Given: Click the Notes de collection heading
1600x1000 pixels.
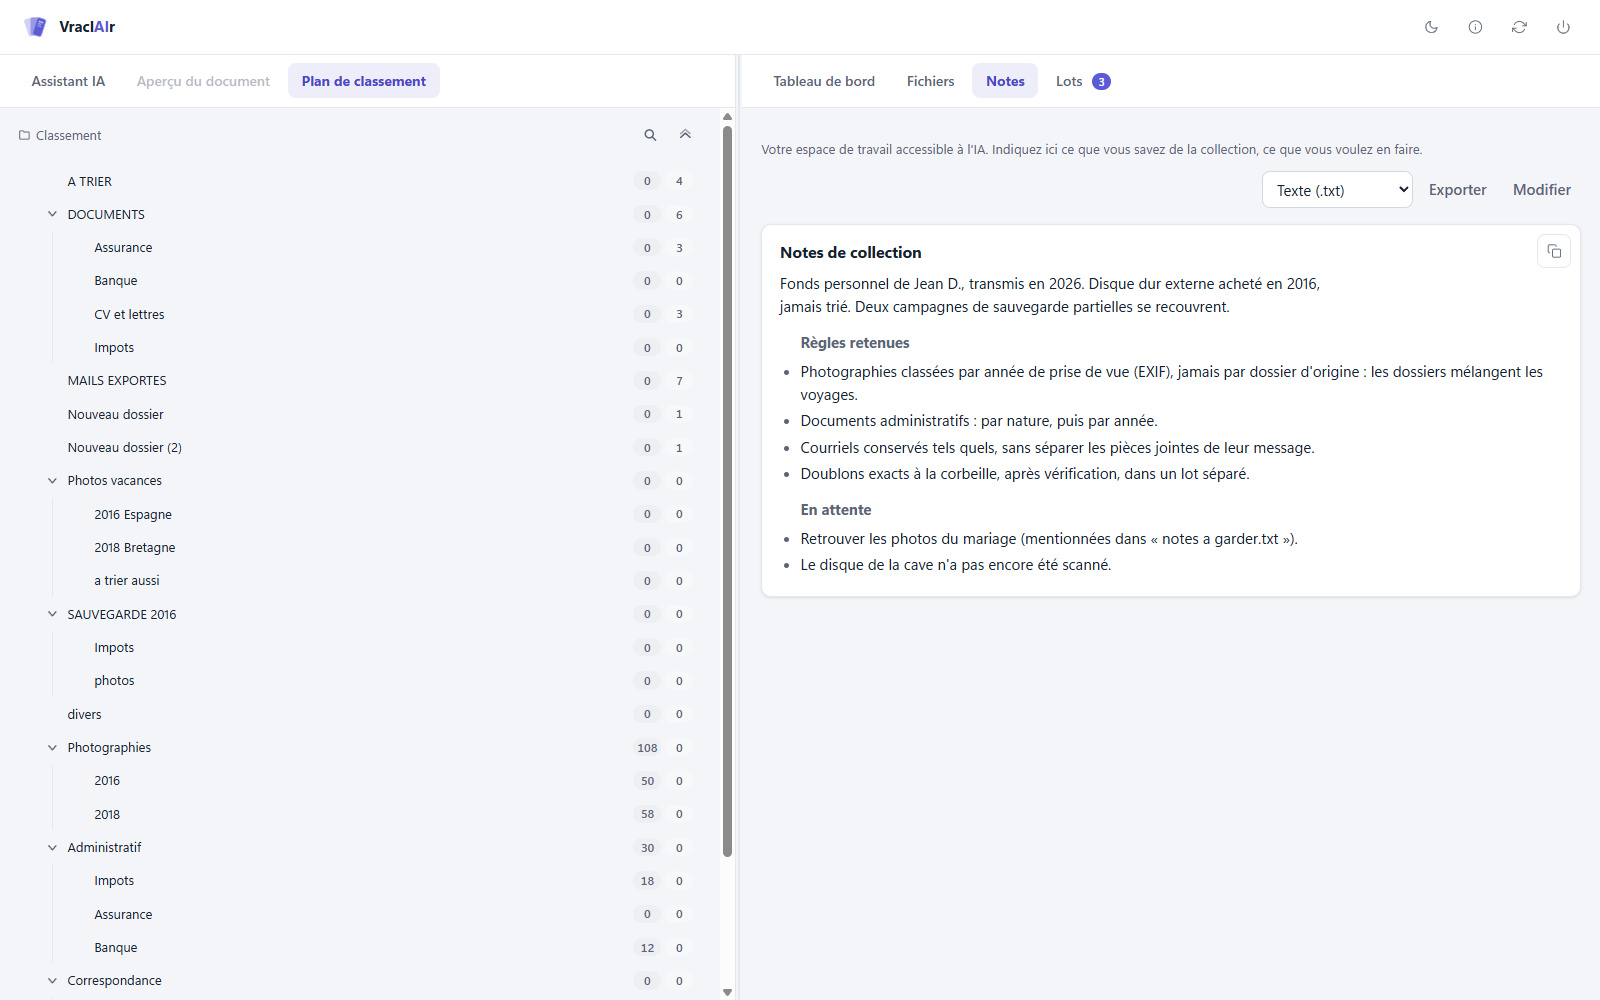Looking at the screenshot, I should (851, 253).
